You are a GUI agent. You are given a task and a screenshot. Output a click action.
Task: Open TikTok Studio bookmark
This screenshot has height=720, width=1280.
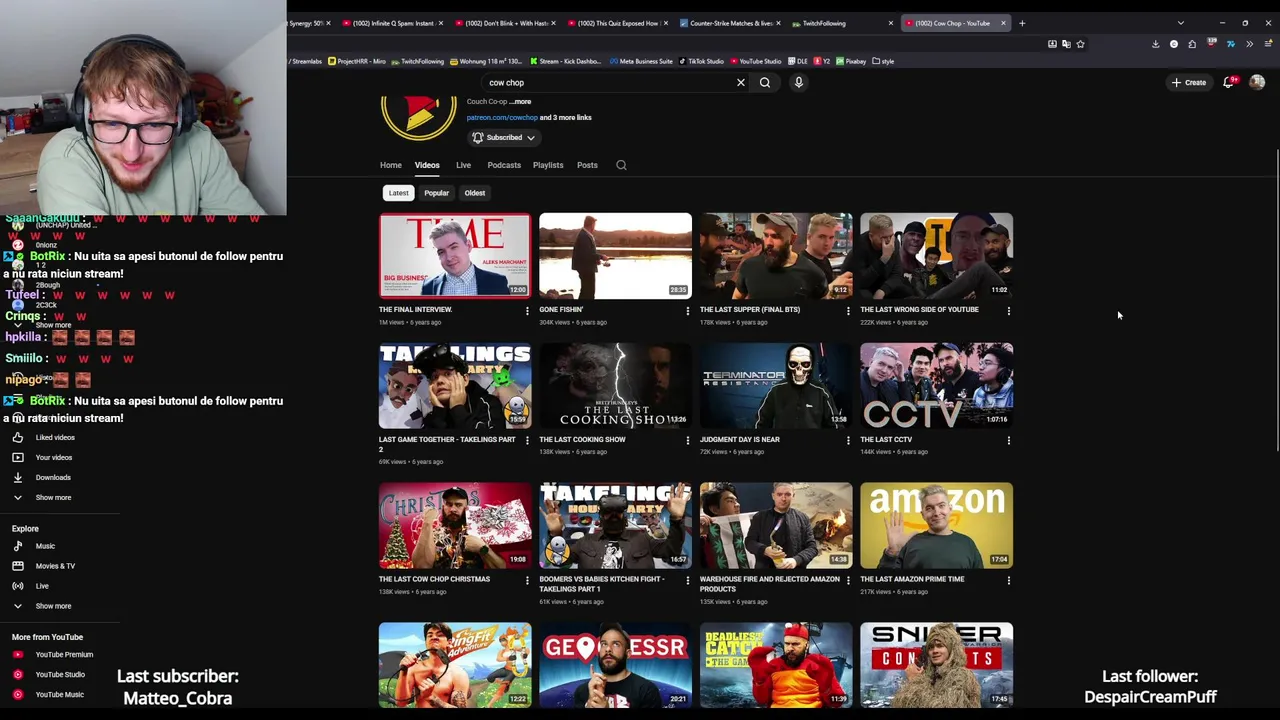pyautogui.click(x=701, y=61)
